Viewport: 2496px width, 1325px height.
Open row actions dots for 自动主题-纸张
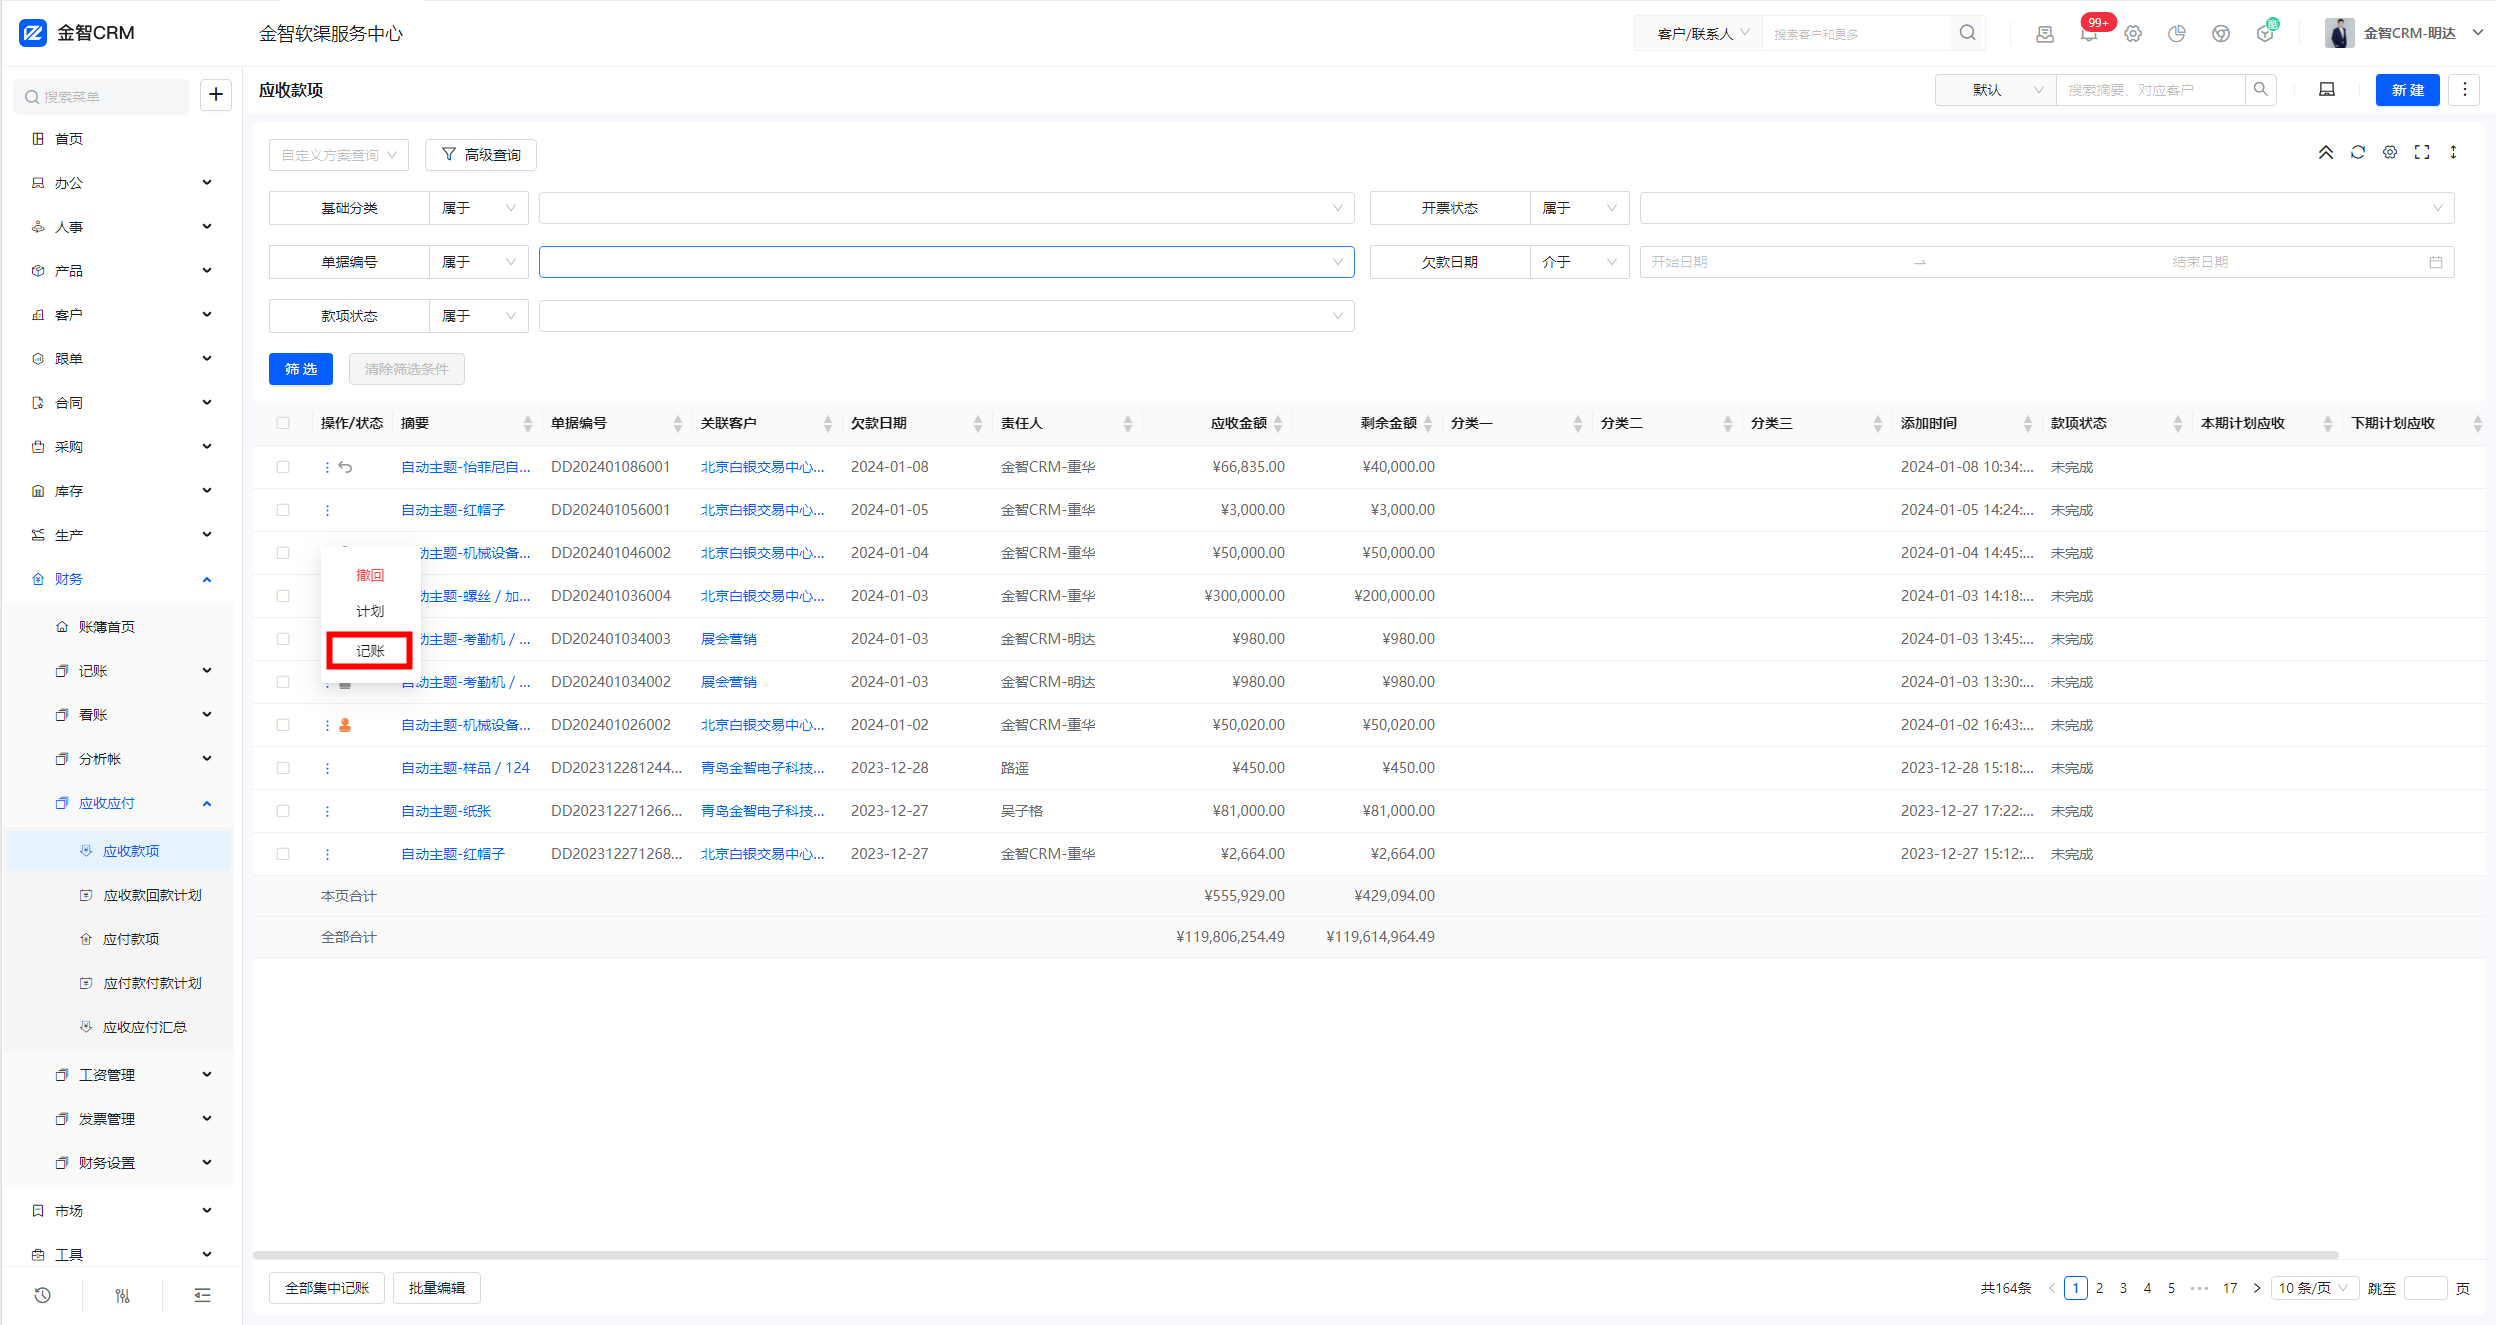[327, 812]
